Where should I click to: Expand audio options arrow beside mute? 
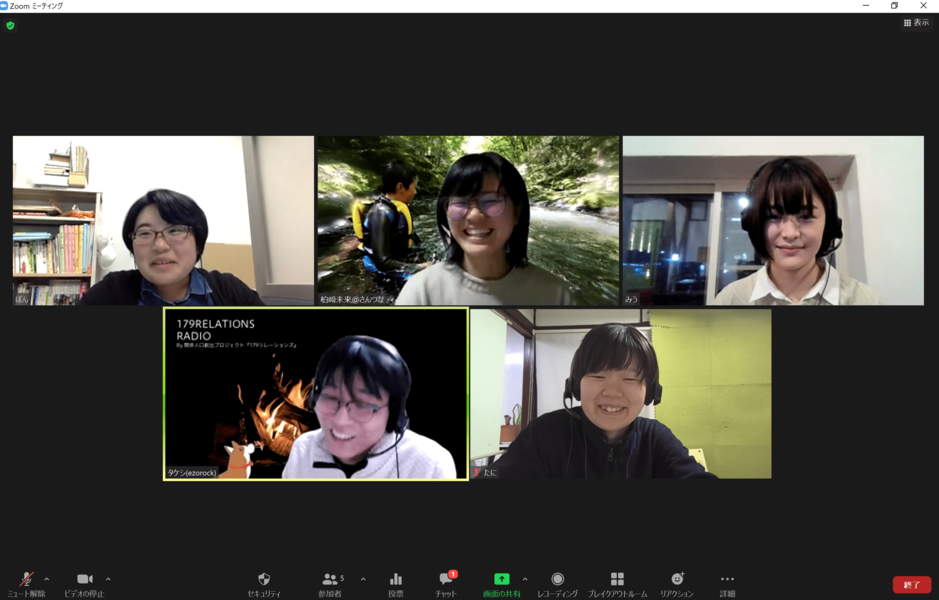pyautogui.click(x=47, y=579)
